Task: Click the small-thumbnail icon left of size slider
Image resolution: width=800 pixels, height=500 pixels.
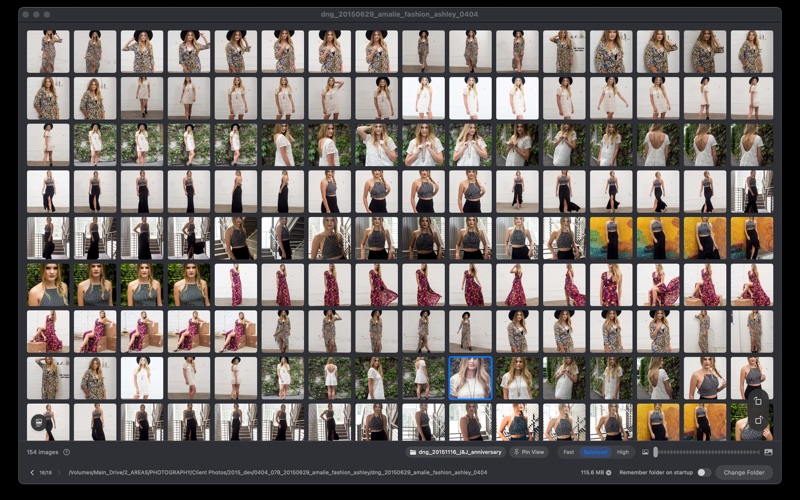Action: pos(645,452)
